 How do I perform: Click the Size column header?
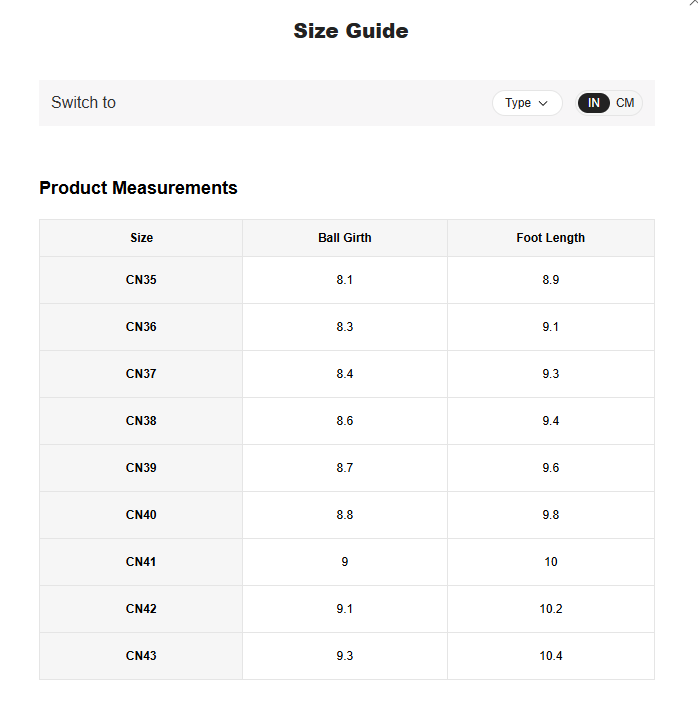coord(141,238)
